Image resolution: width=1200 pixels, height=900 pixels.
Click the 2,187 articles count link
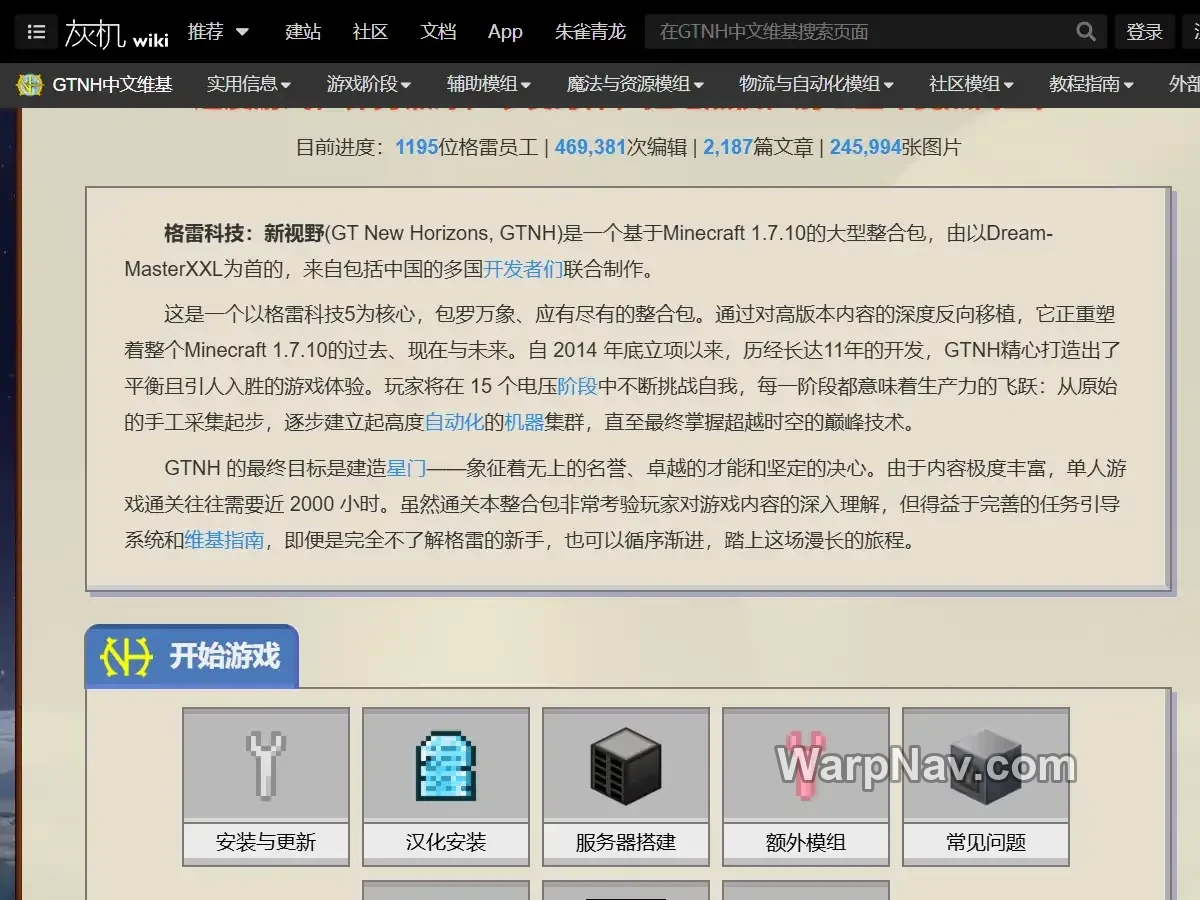click(x=727, y=147)
